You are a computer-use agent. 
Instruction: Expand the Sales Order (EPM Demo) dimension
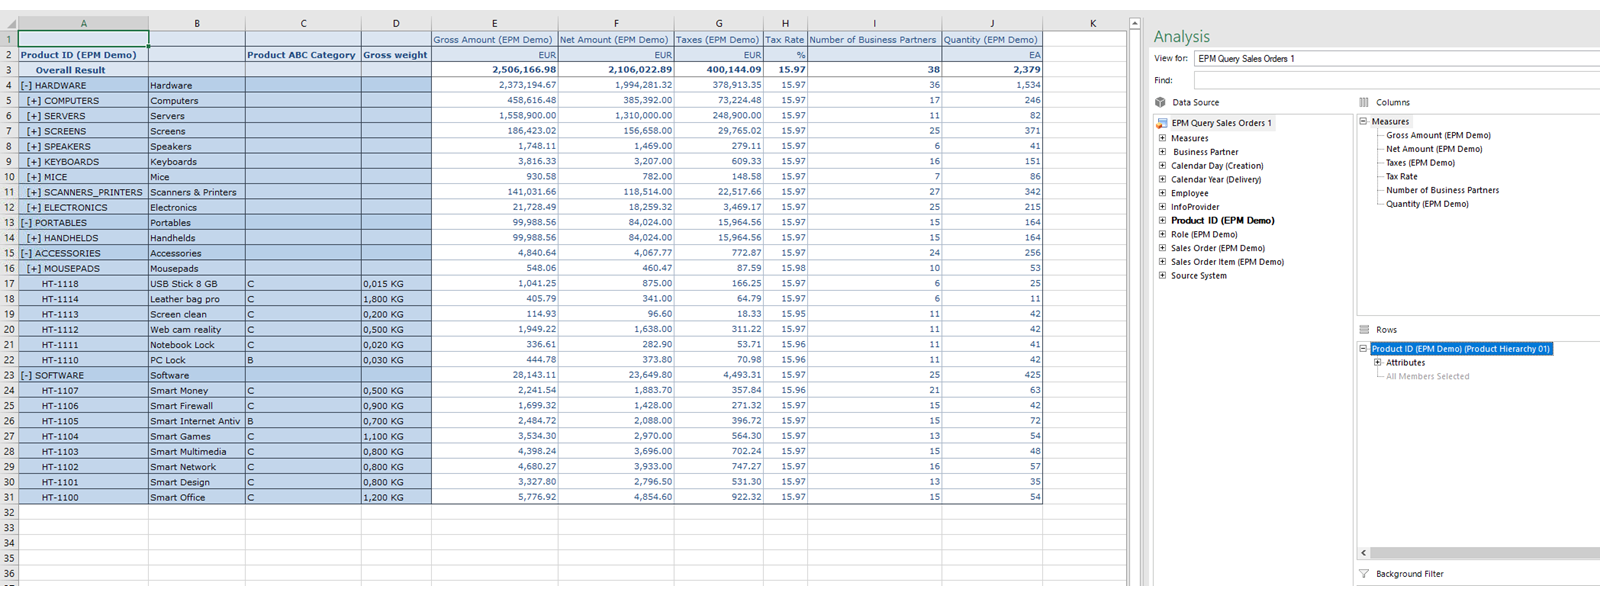(x=1162, y=248)
